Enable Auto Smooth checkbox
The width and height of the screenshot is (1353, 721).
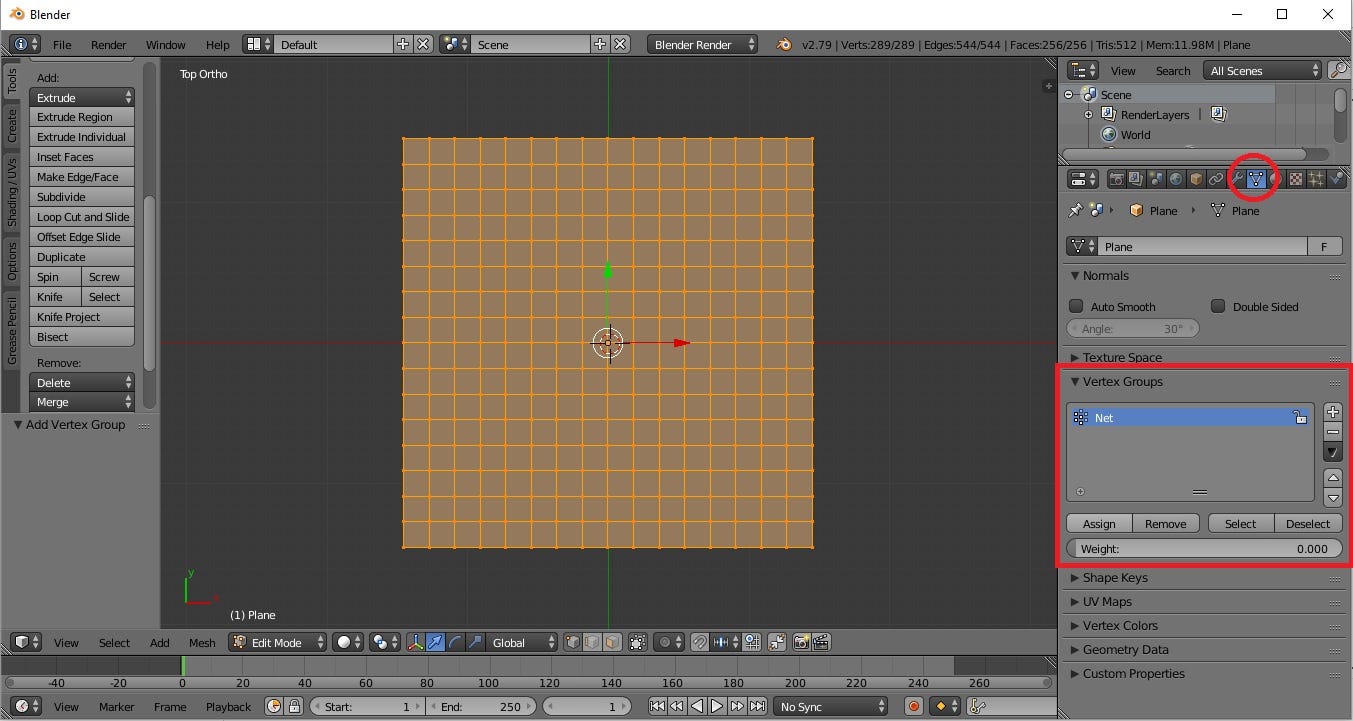tap(1077, 306)
